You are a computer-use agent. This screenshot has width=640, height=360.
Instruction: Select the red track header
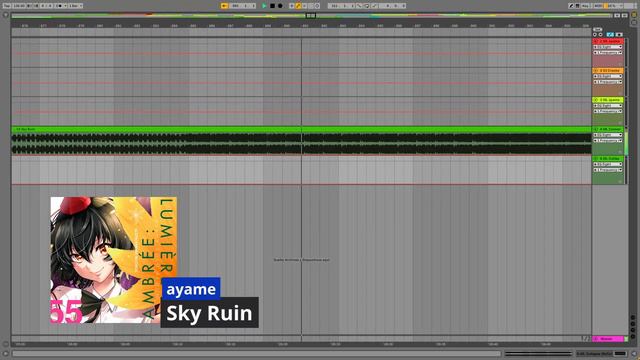point(608,41)
